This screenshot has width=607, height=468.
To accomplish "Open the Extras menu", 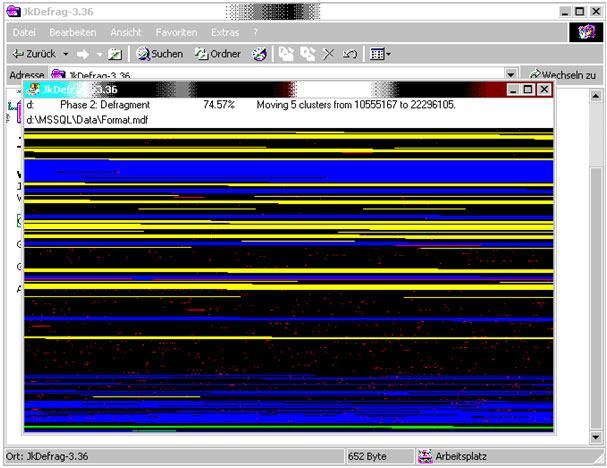I will point(225,33).
